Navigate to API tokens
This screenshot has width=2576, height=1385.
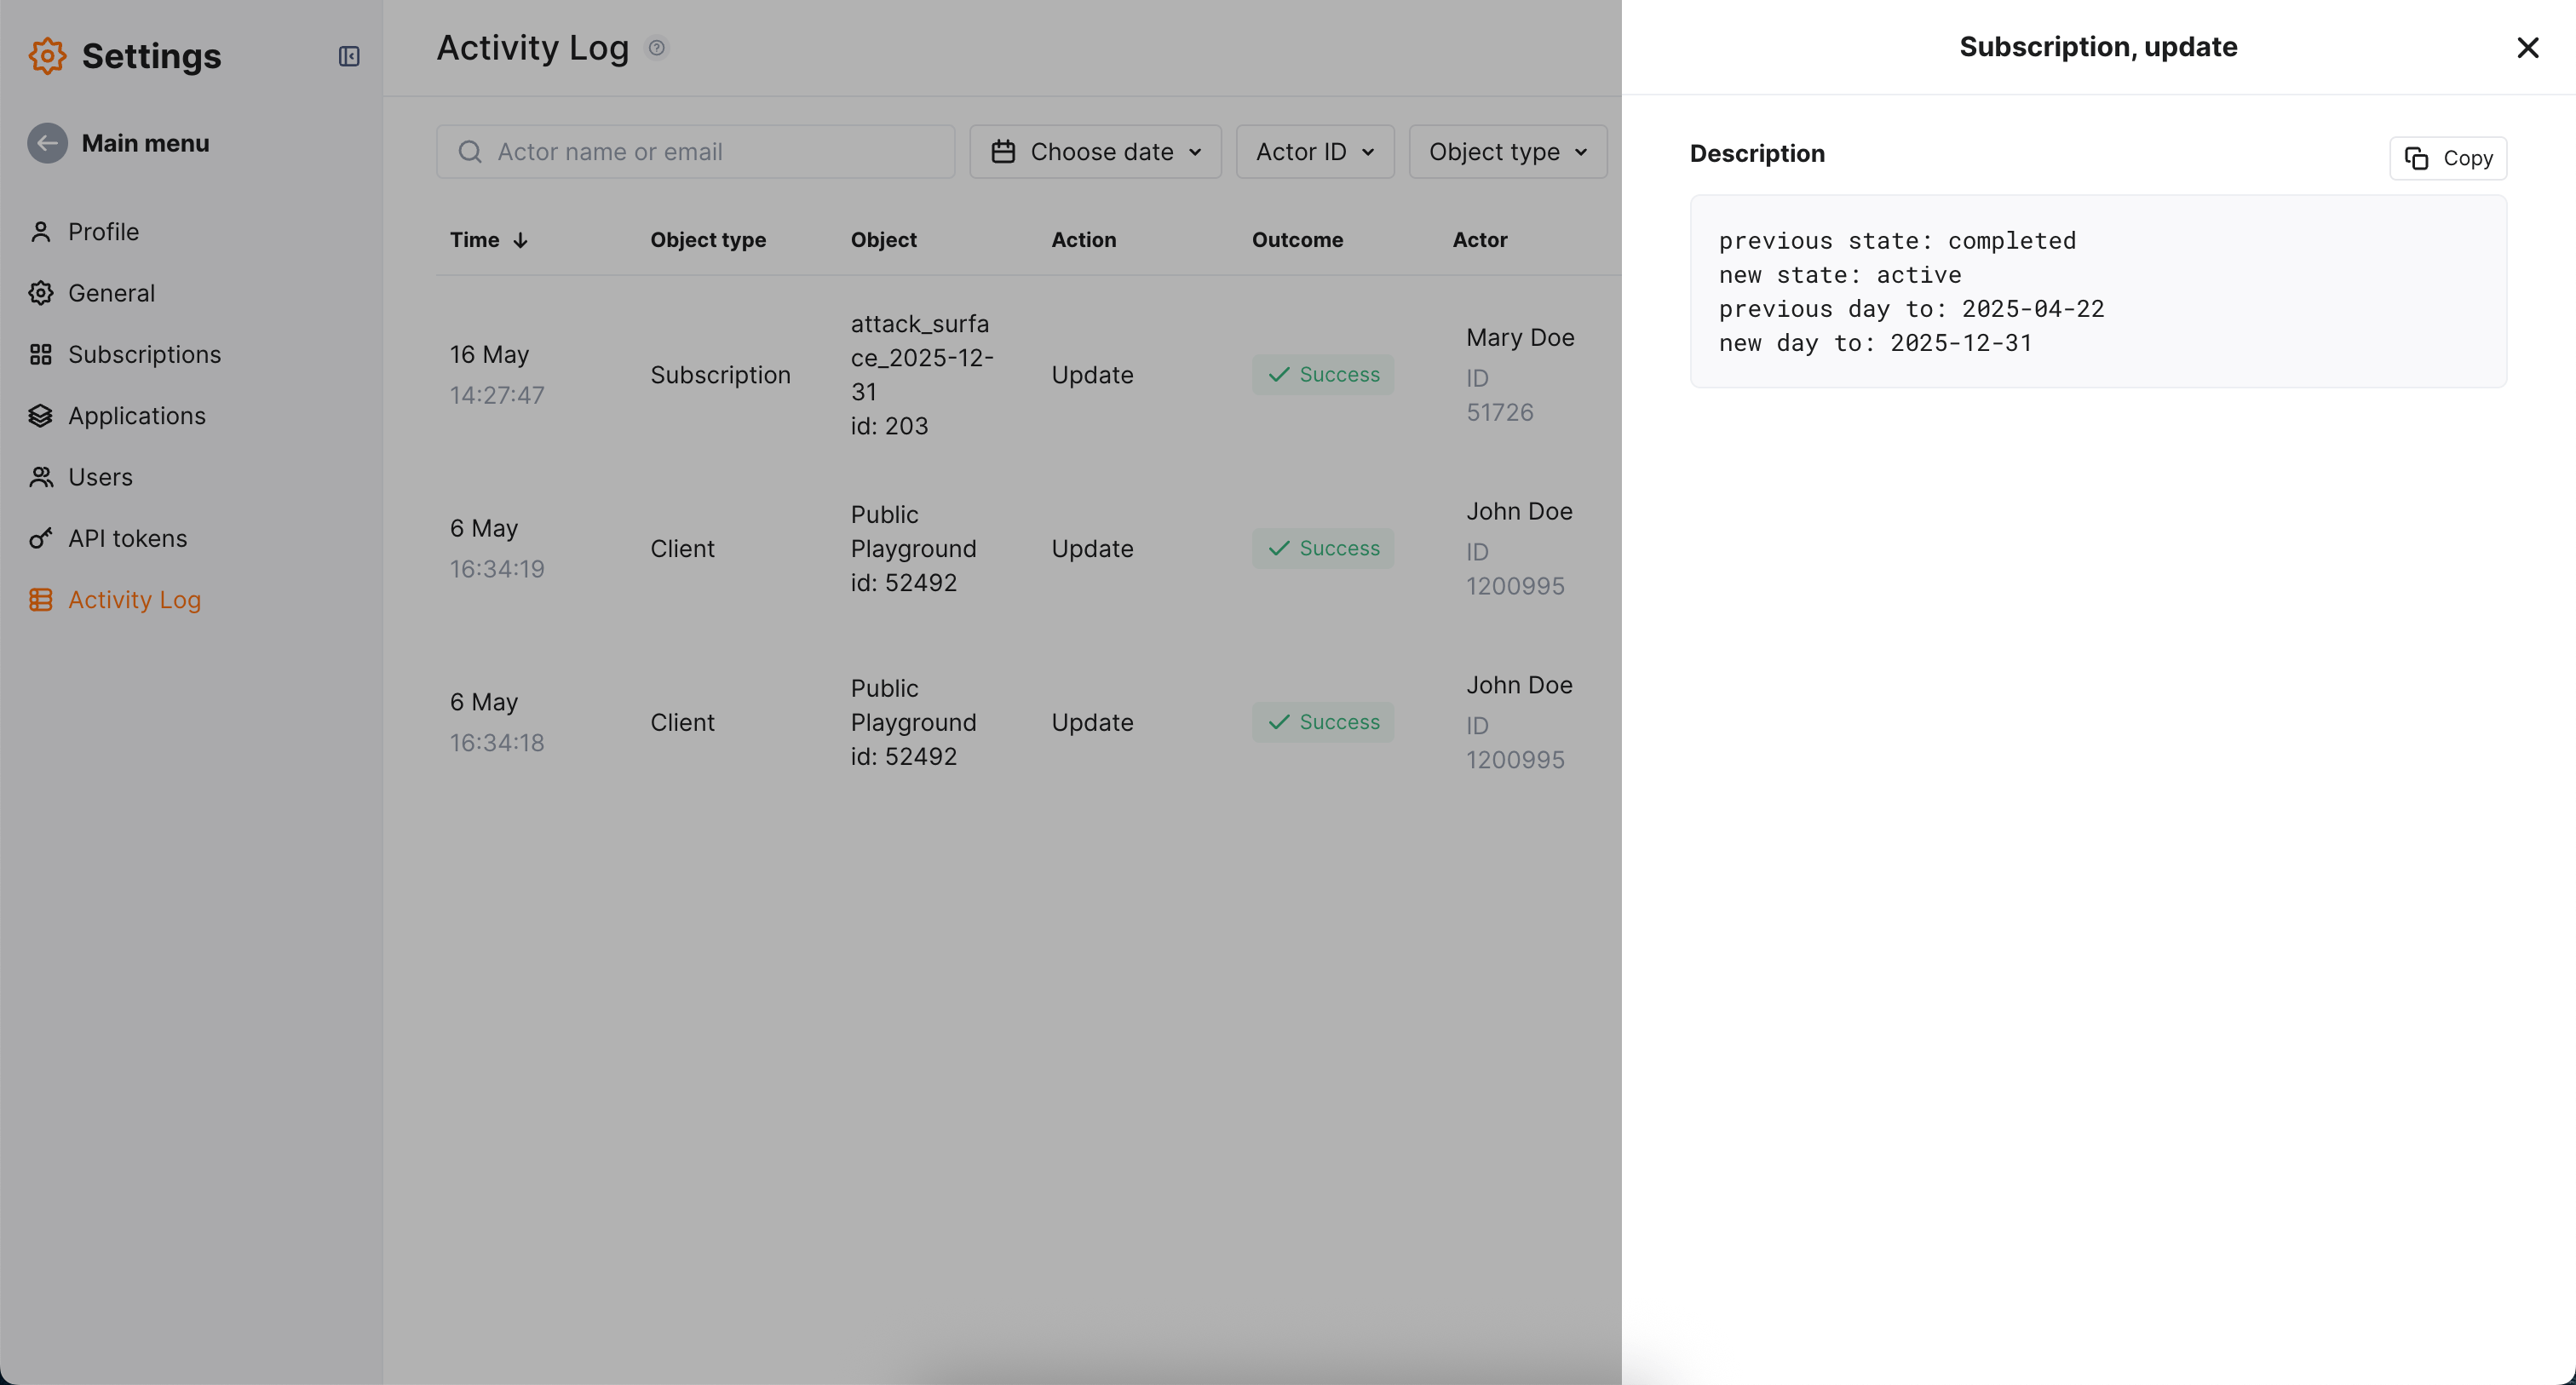127,538
